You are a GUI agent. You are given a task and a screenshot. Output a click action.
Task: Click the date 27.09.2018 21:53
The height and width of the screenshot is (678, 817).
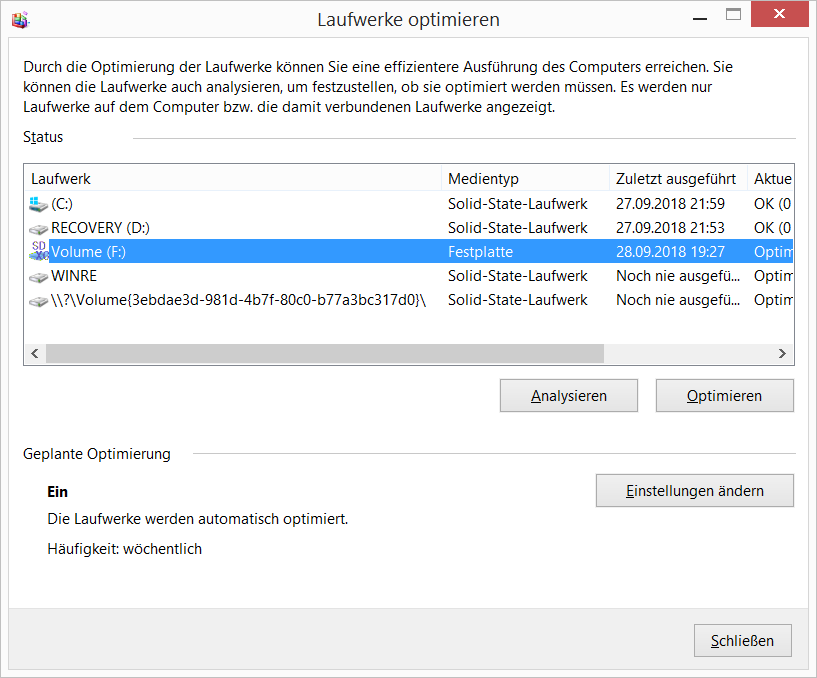(x=670, y=228)
